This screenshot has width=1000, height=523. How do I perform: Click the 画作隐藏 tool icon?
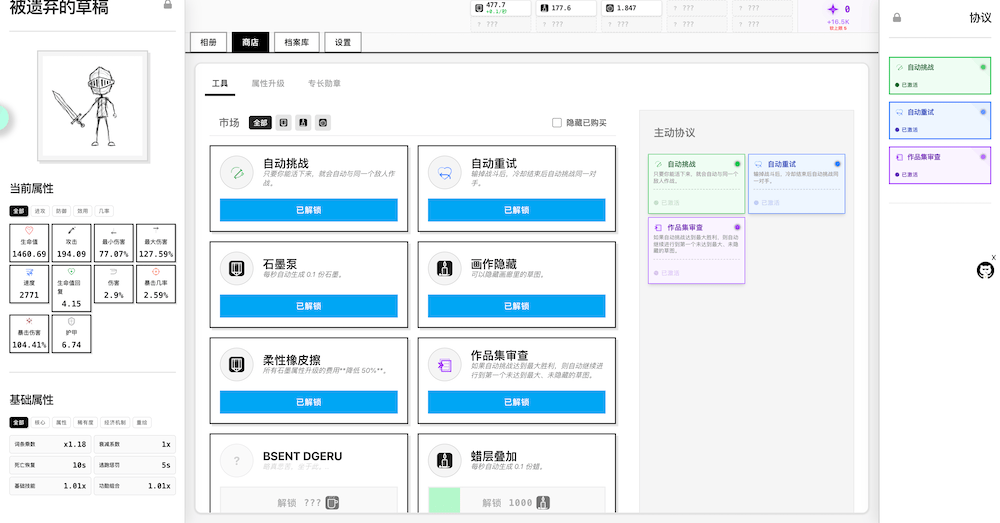click(445, 269)
